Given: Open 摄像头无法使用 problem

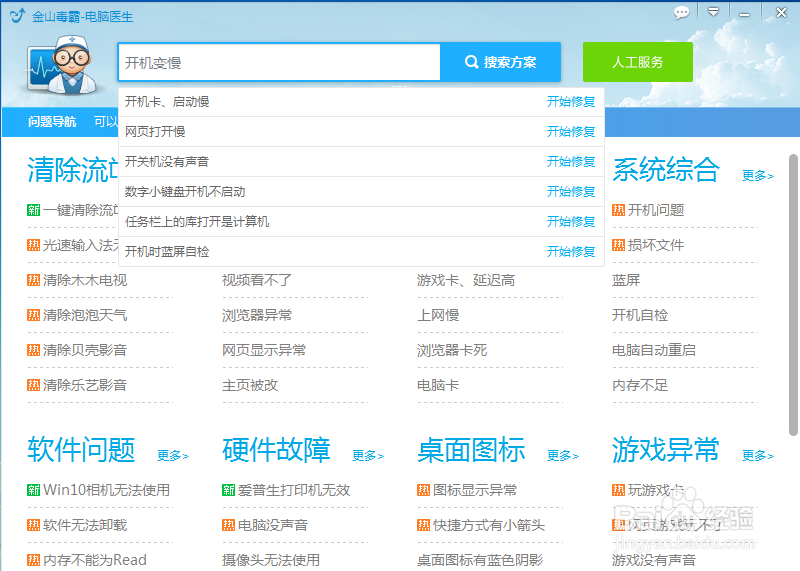Looking at the screenshot, I should (x=271, y=560).
